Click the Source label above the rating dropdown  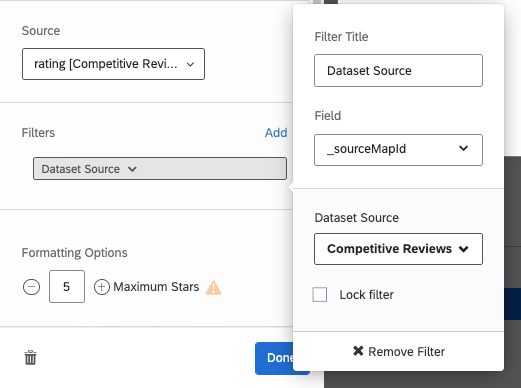point(41,31)
